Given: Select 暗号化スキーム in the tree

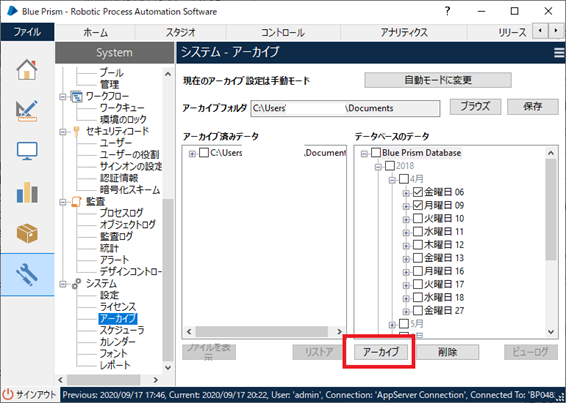Looking at the screenshot, I should 130,190.
